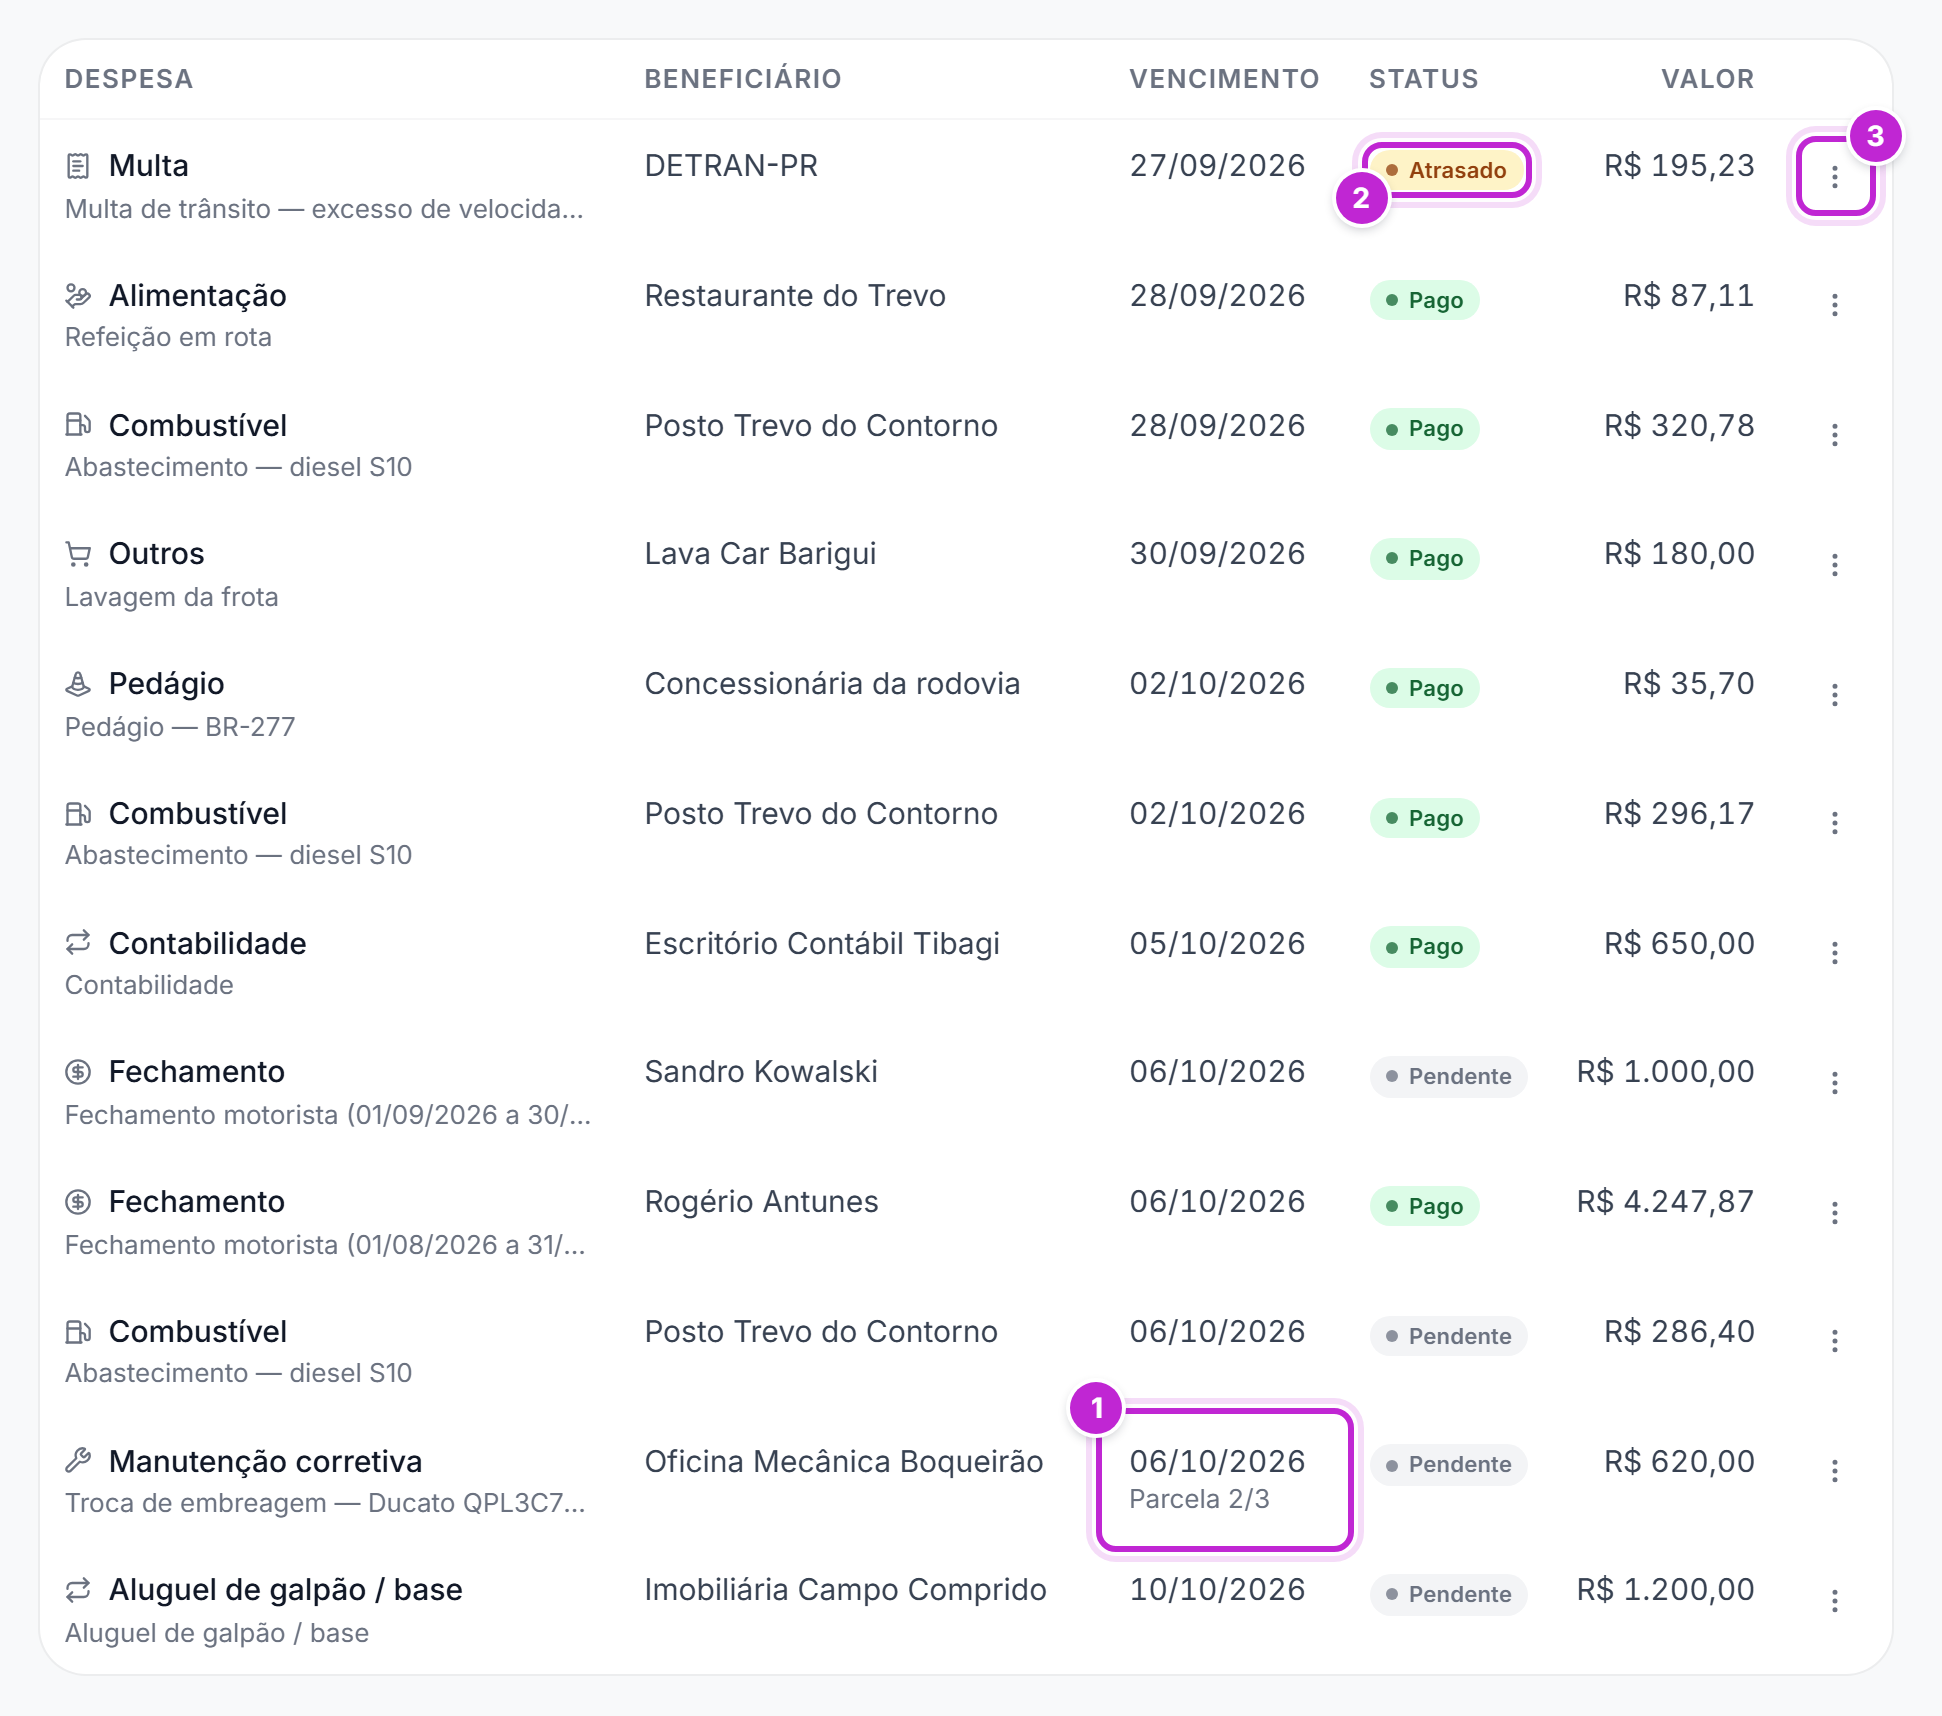Open actions menu for Manutenção corretiva row
This screenshot has width=1942, height=1716.
tap(1834, 1471)
